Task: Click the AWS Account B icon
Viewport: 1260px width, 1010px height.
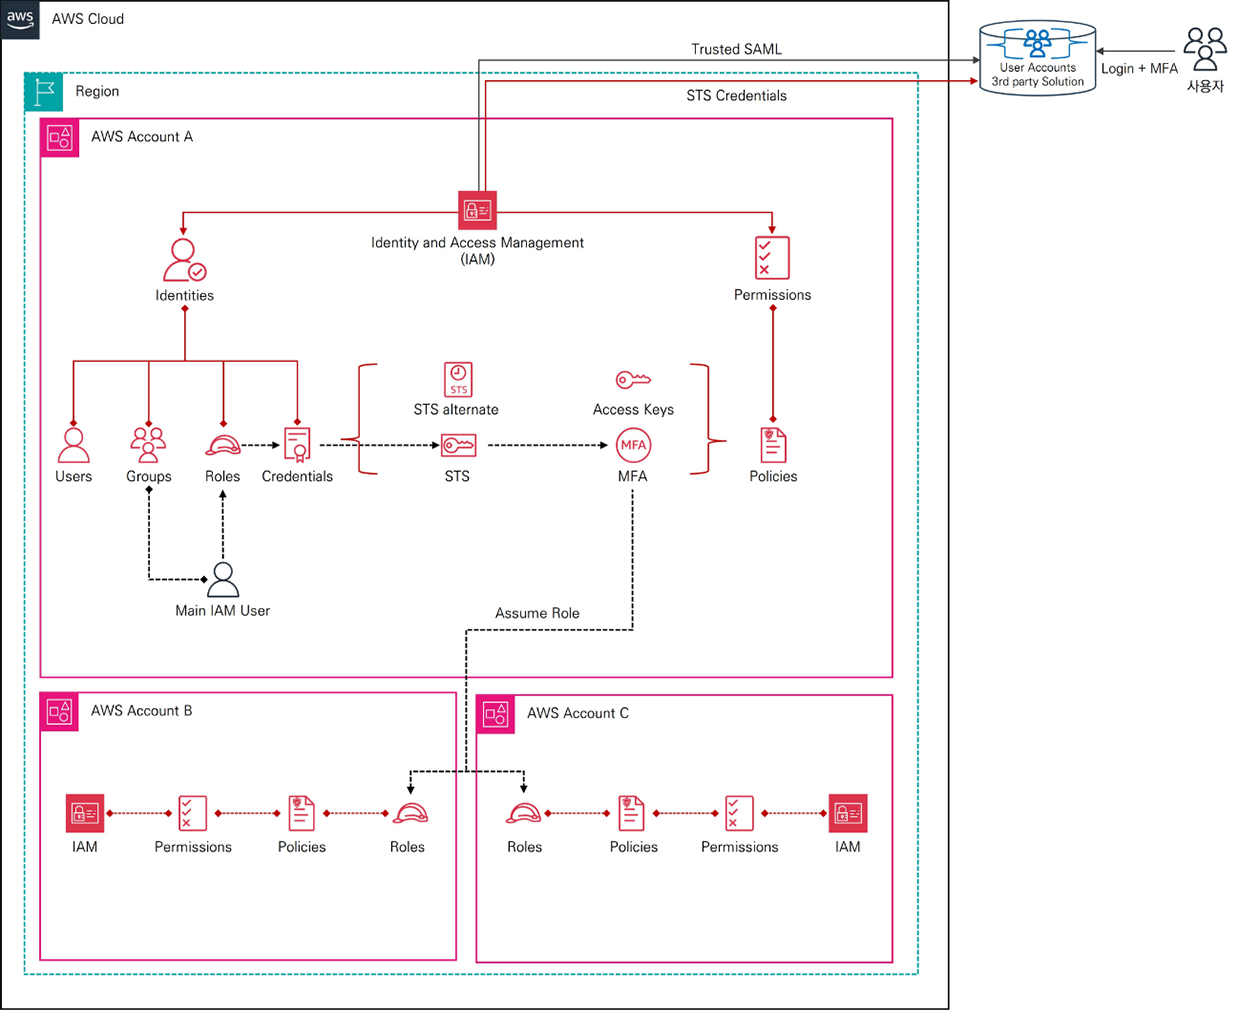Action: pyautogui.click(x=59, y=712)
